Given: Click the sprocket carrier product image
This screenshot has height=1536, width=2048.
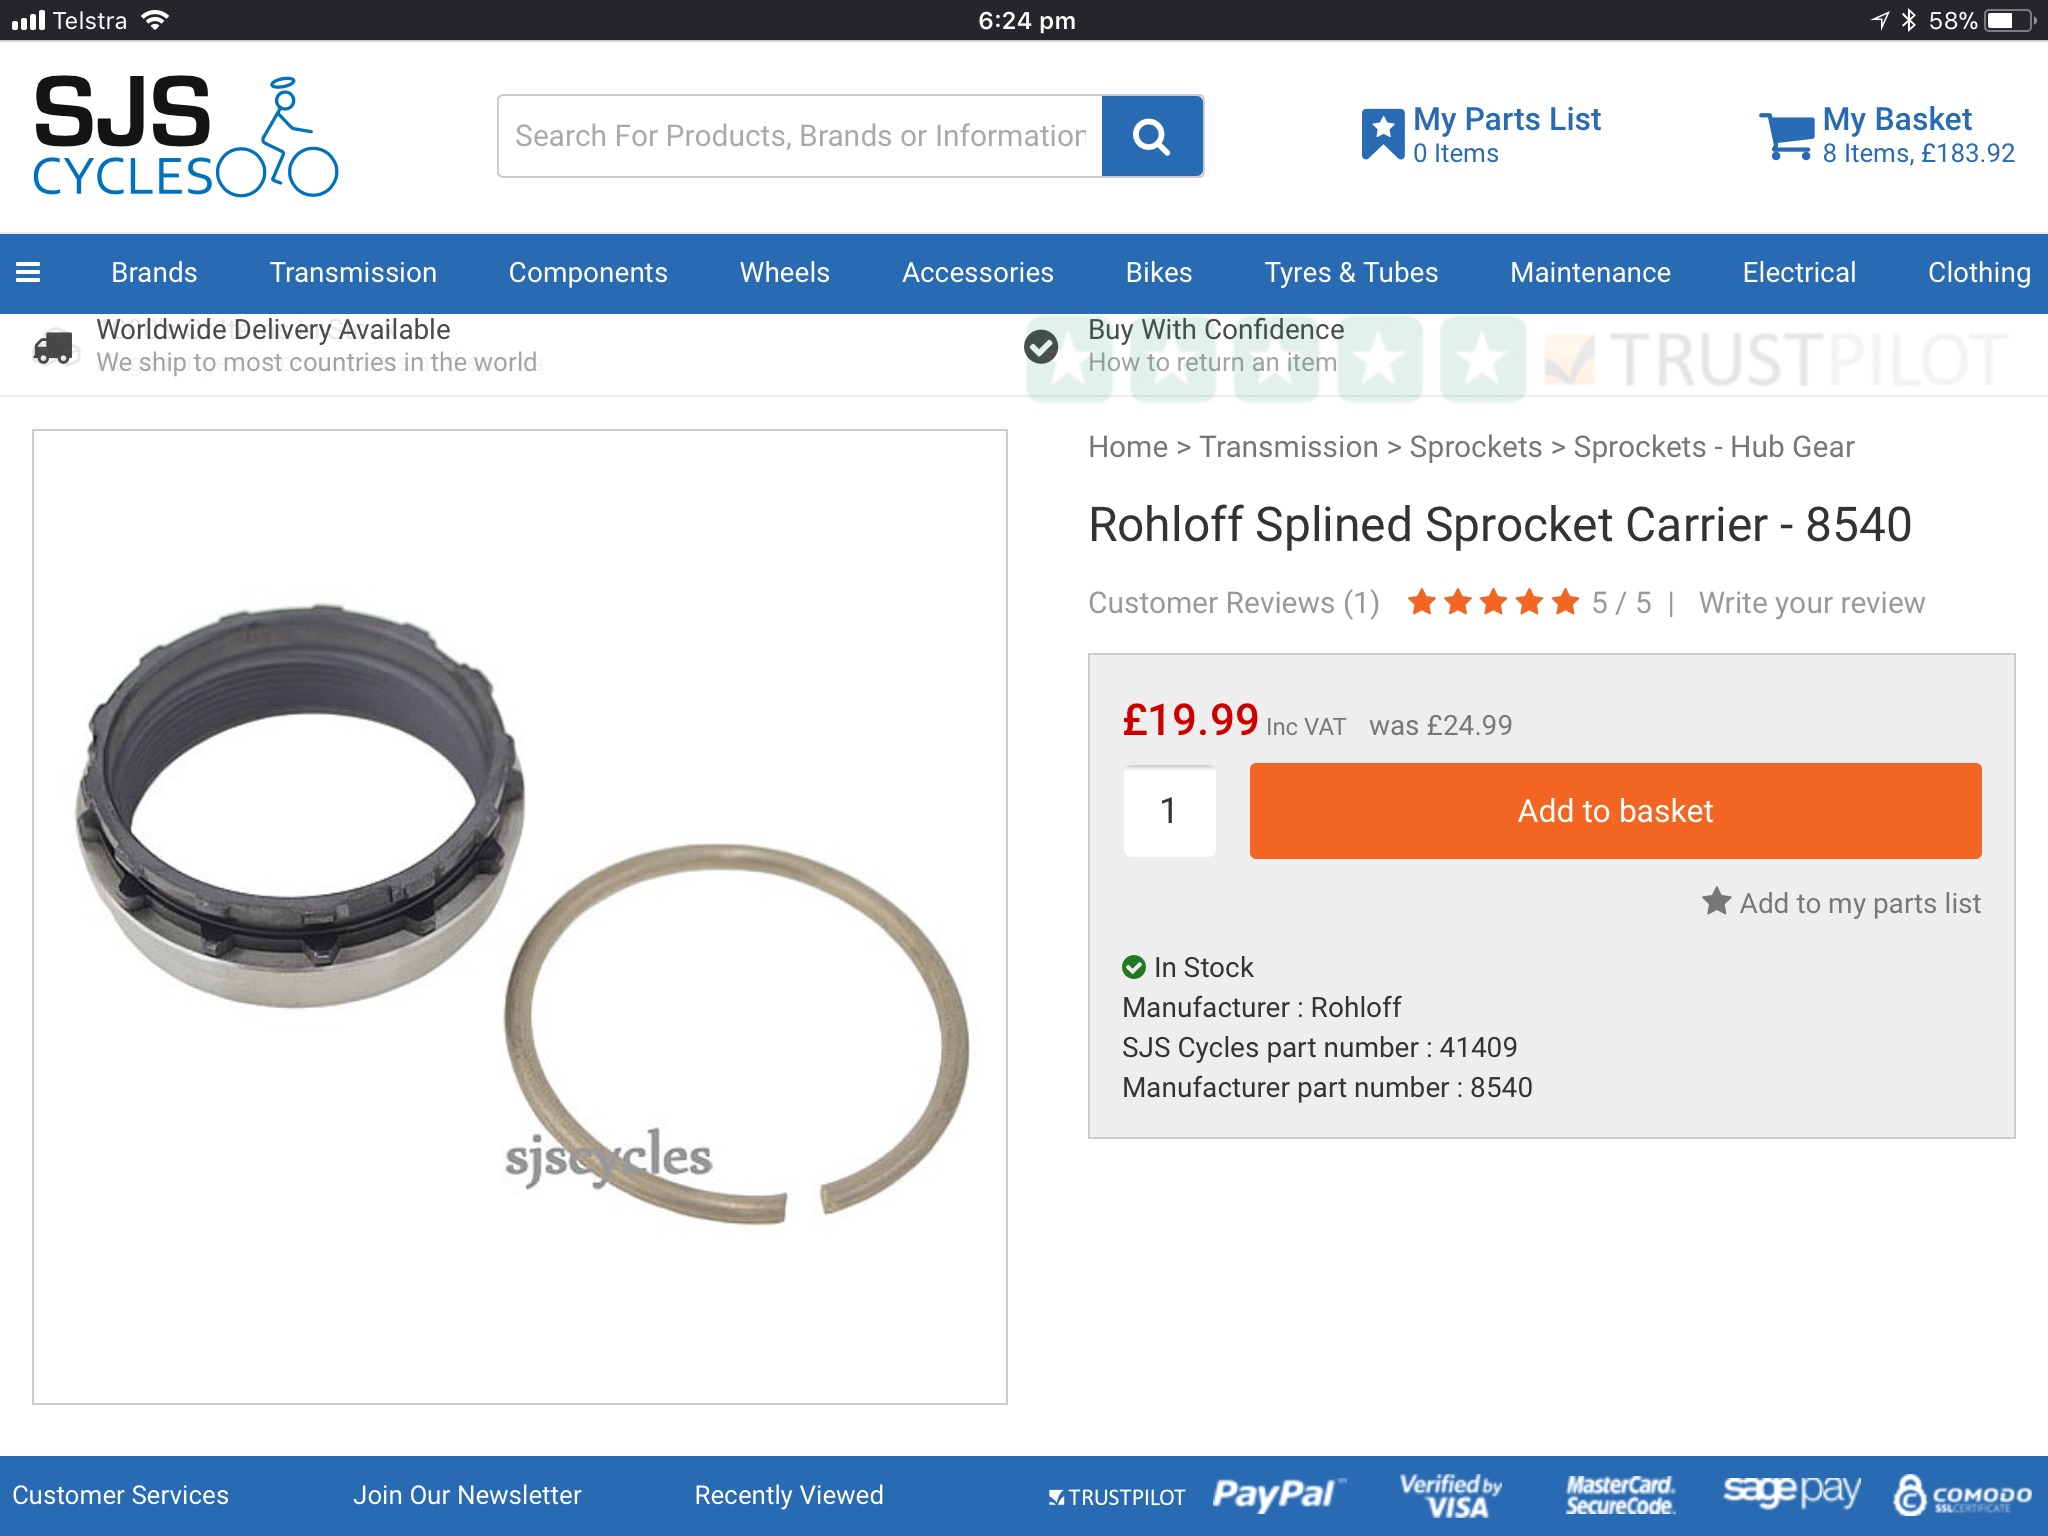Looking at the screenshot, I should point(520,917).
